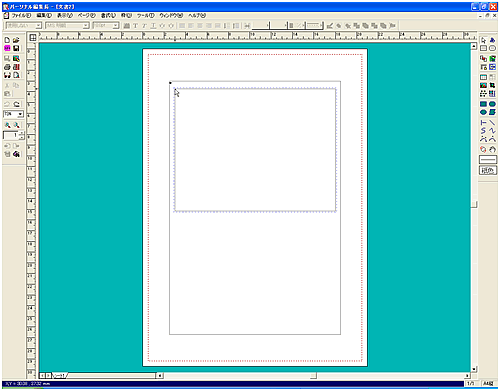
Task: Open the style dropdown at toolbar's far left
Action: tap(39, 25)
